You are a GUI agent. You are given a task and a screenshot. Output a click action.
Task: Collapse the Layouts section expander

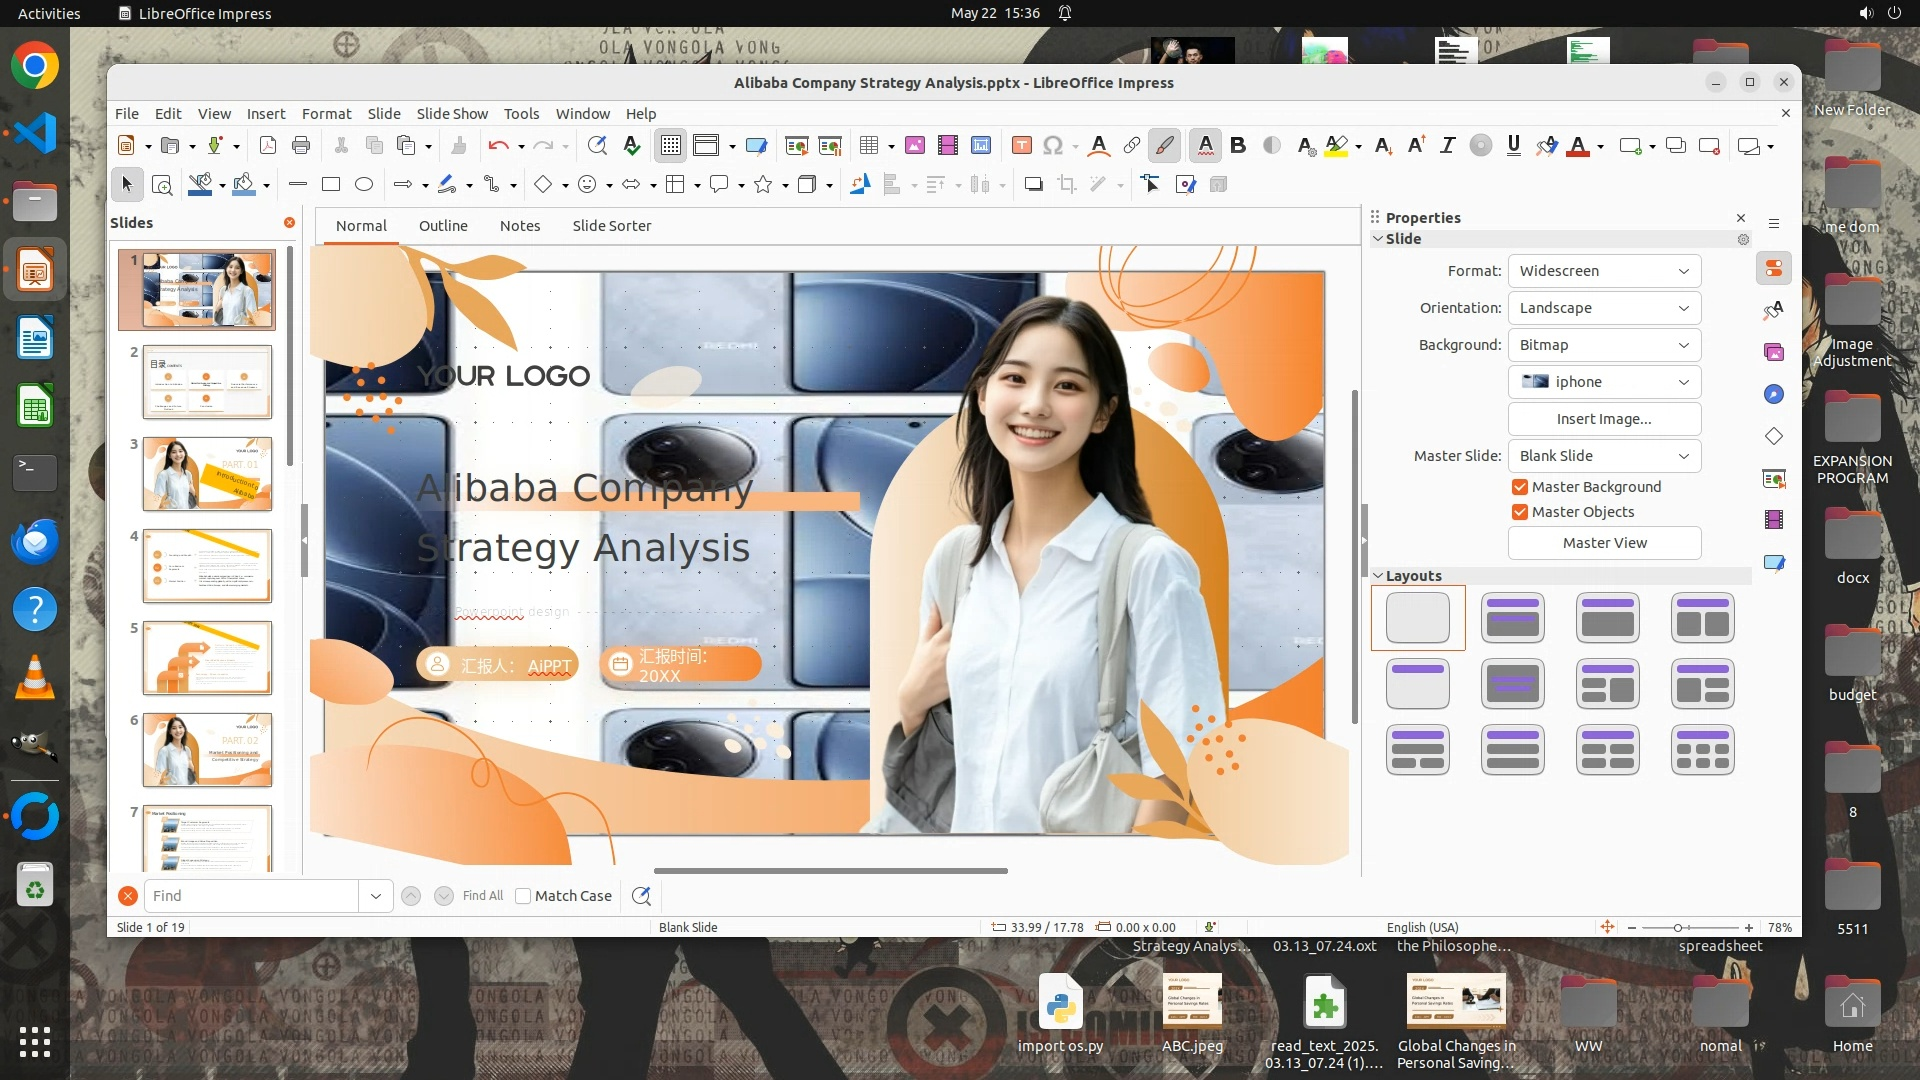pos(1378,576)
